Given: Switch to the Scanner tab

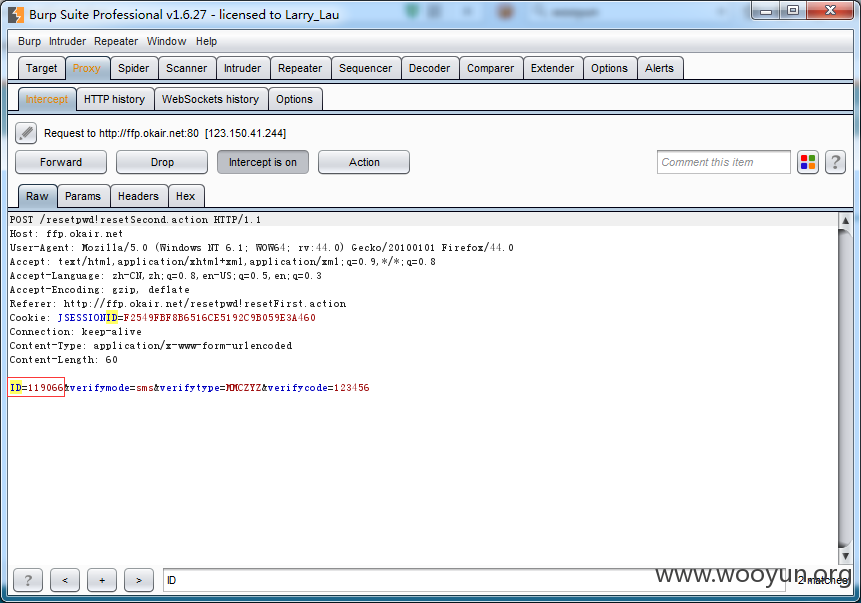Looking at the screenshot, I should 187,68.
